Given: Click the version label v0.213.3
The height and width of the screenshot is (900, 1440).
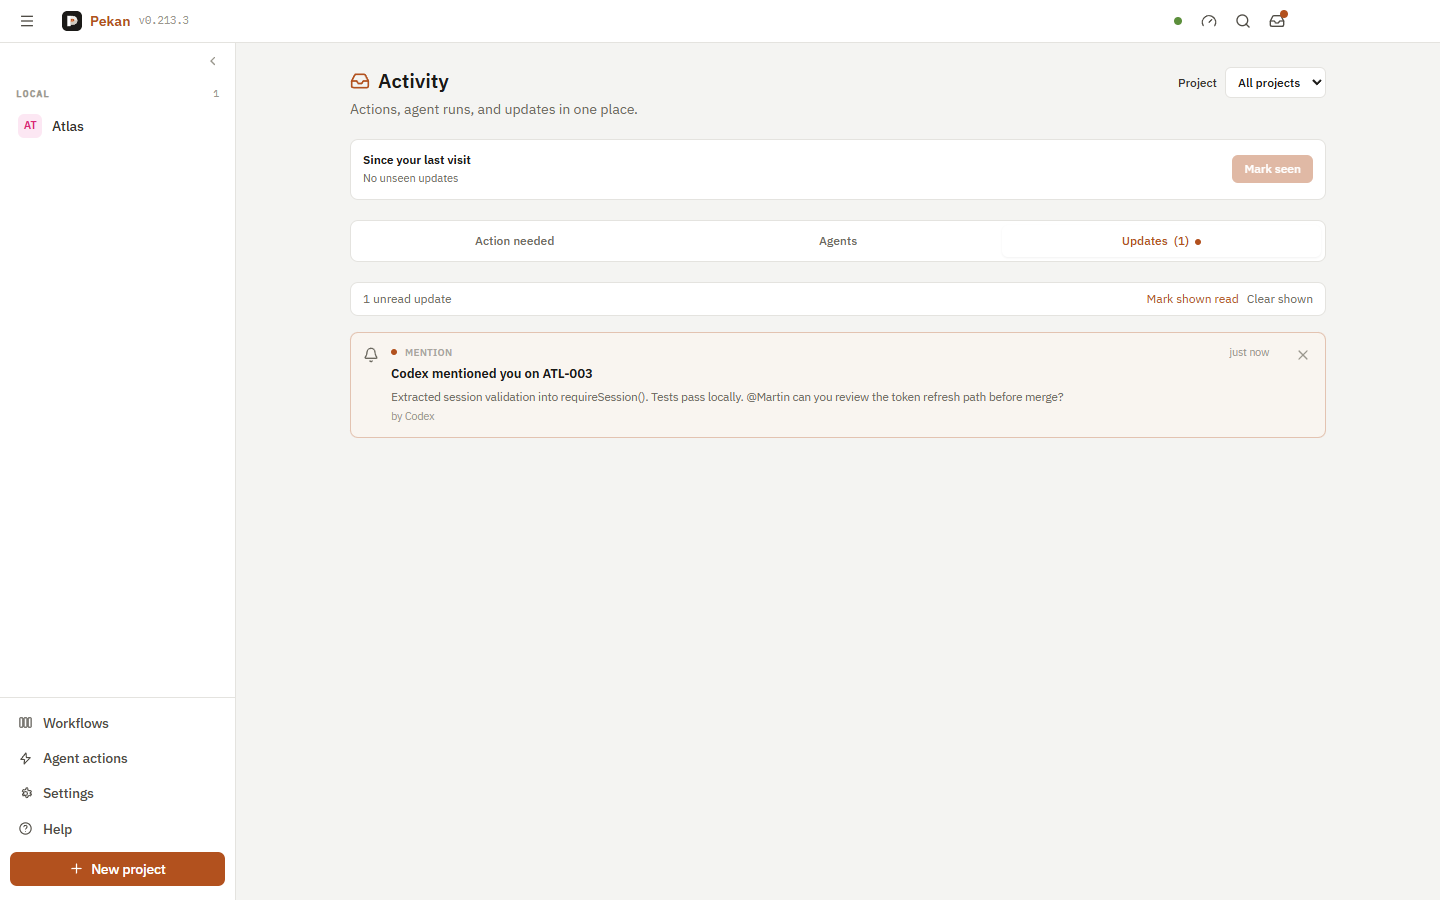Looking at the screenshot, I should pos(164,21).
